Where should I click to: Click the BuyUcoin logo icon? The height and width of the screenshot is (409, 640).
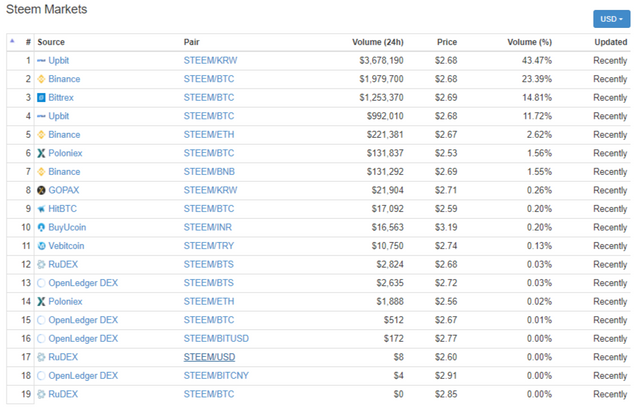(41, 227)
